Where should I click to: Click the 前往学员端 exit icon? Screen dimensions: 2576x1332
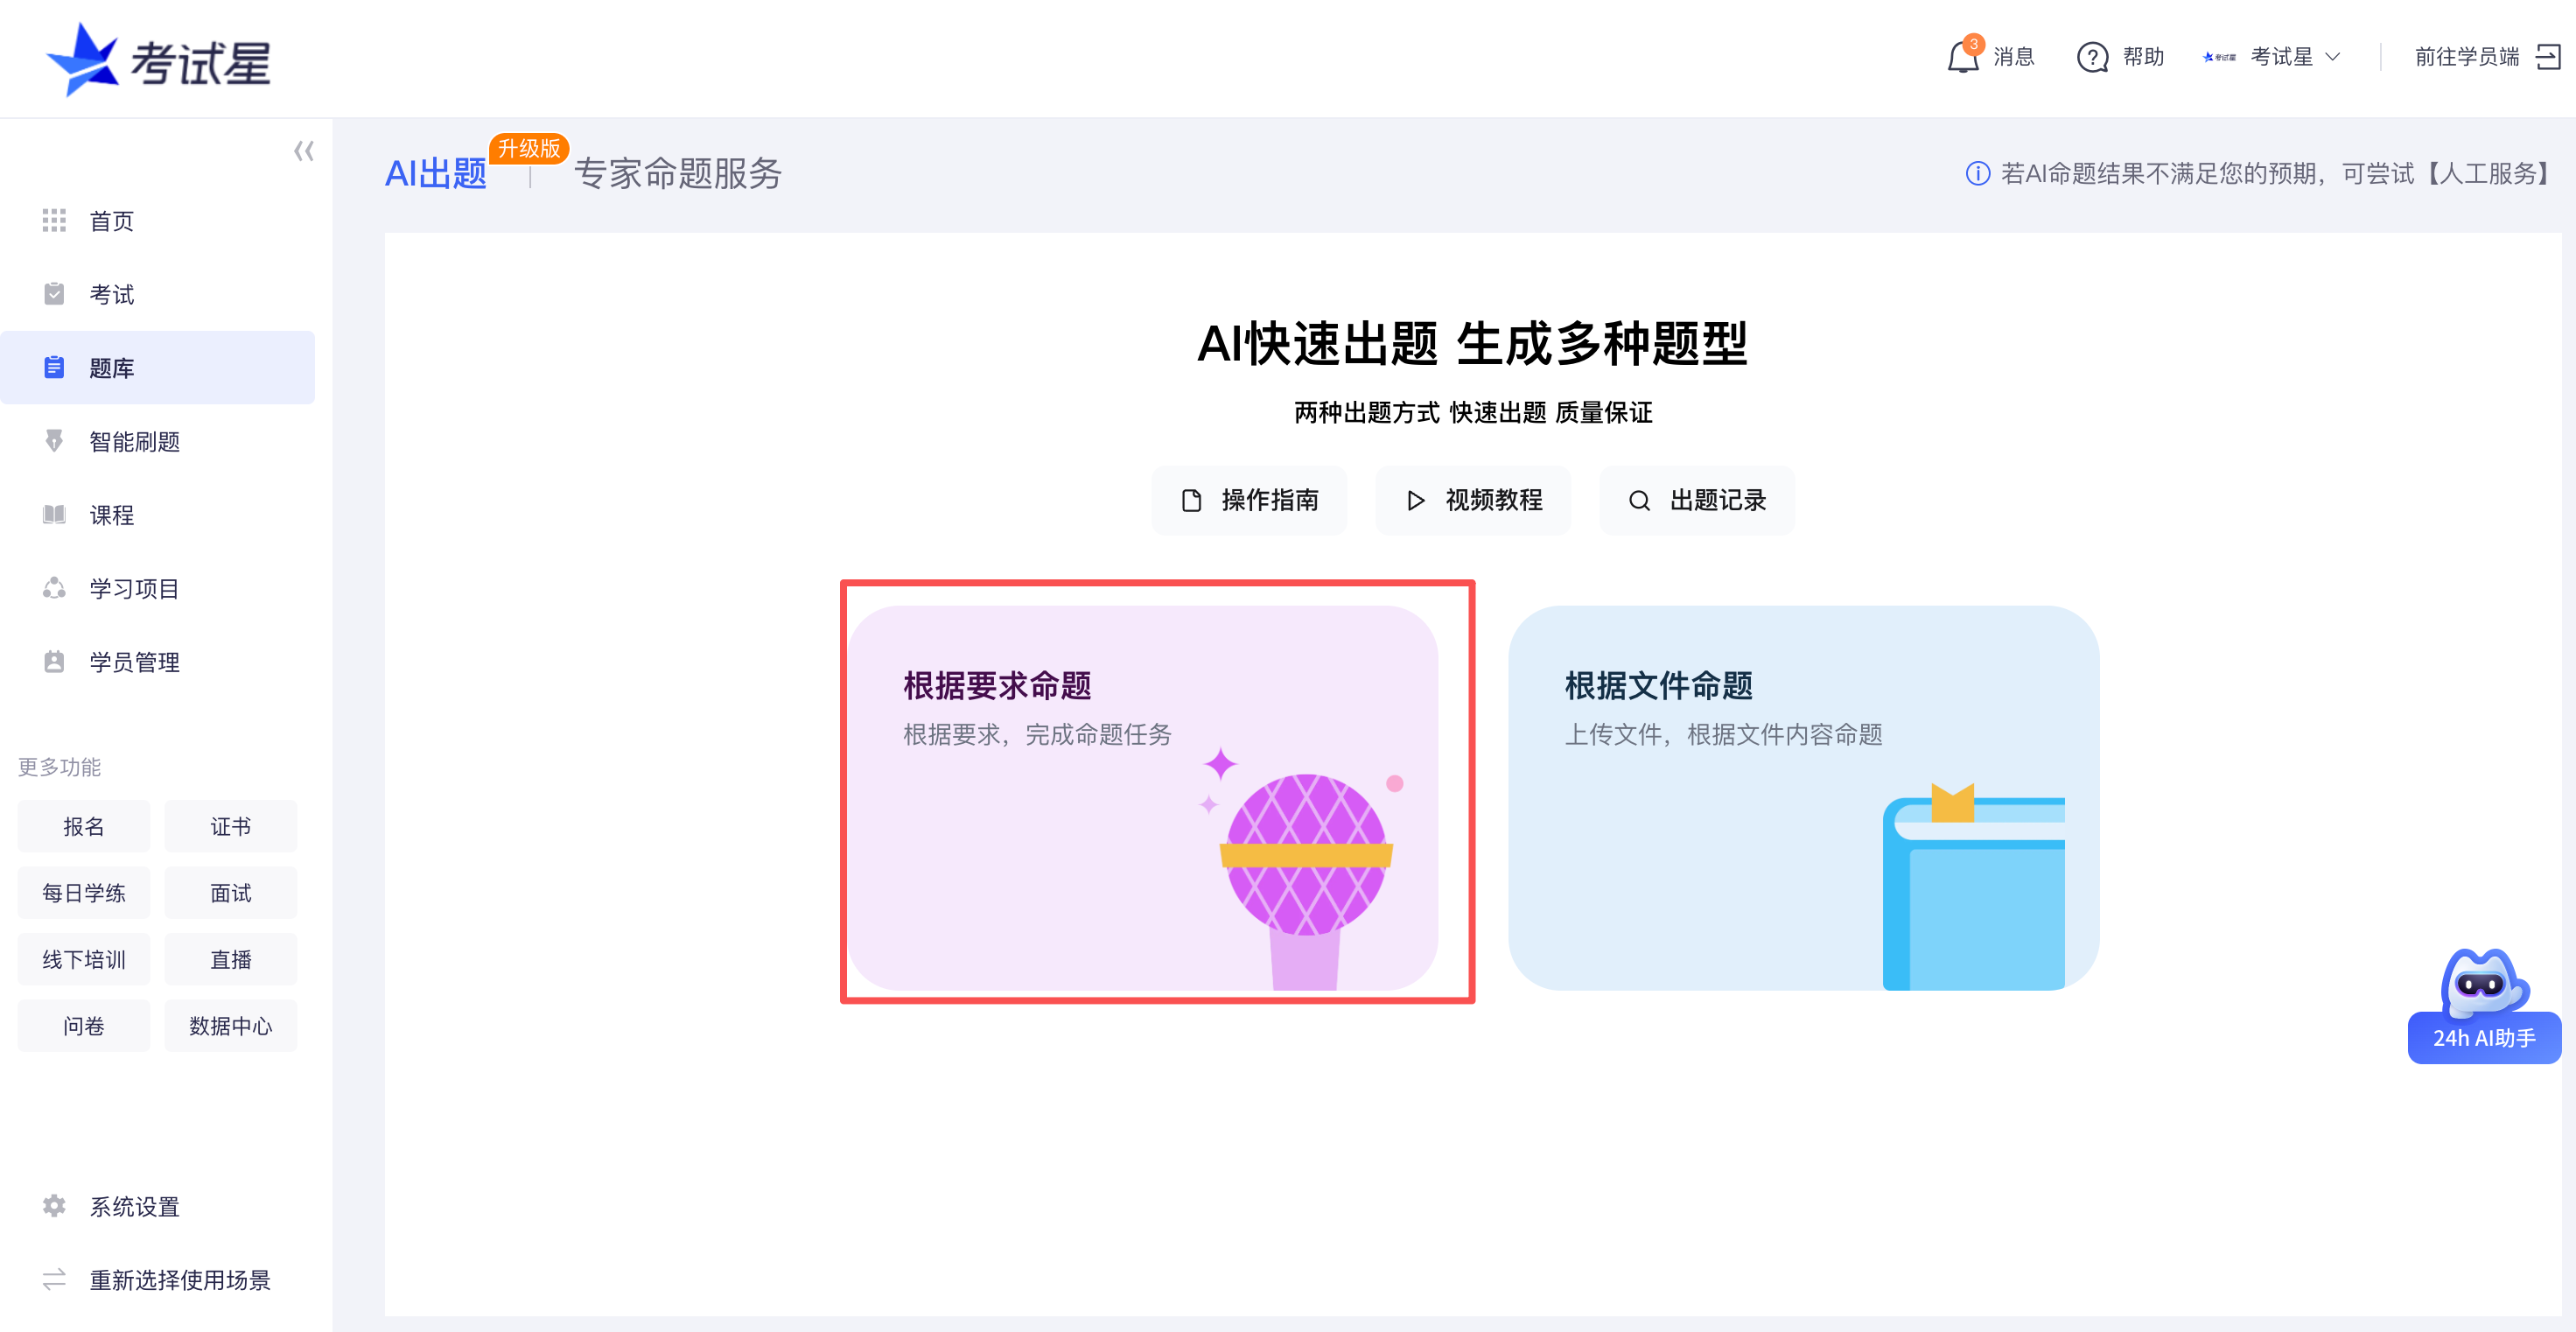2548,57
